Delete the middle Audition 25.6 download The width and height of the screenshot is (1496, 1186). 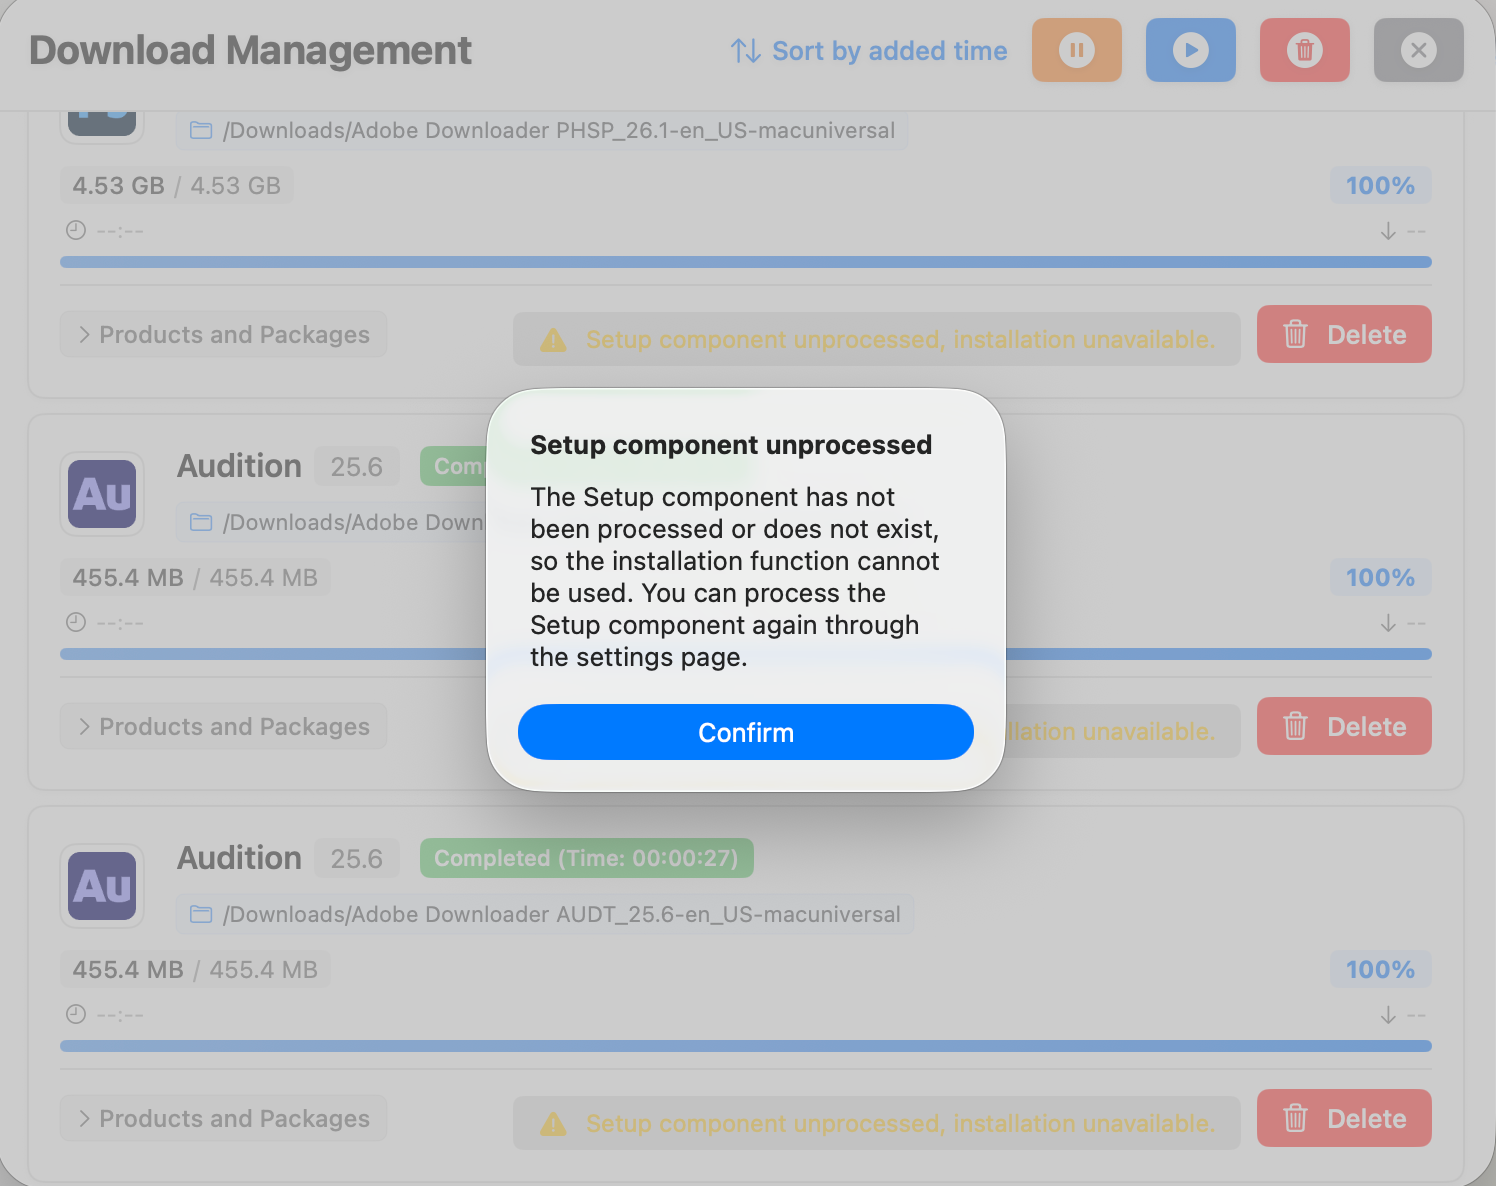tap(1343, 727)
